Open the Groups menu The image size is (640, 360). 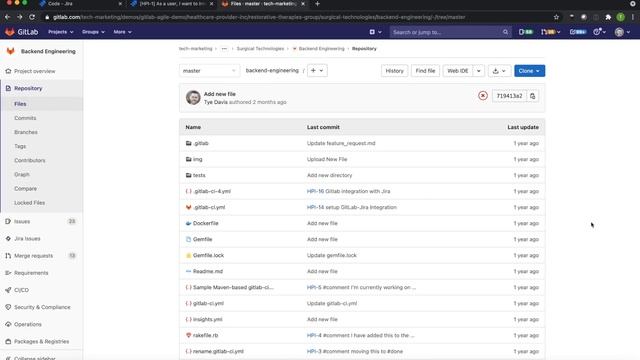pyautogui.click(x=93, y=32)
